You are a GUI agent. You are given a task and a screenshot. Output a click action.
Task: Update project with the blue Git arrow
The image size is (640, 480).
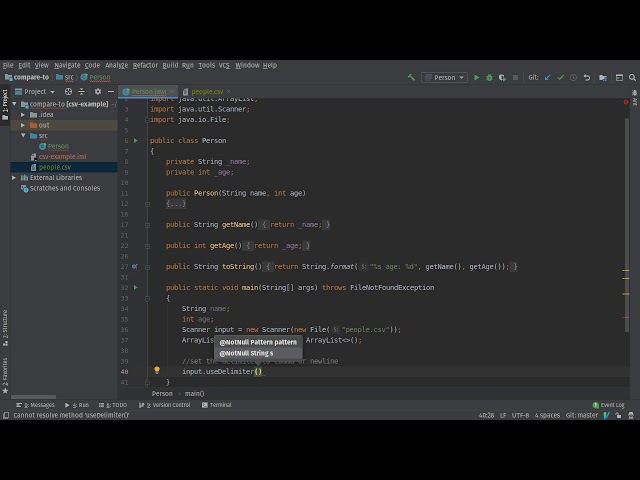click(547, 78)
